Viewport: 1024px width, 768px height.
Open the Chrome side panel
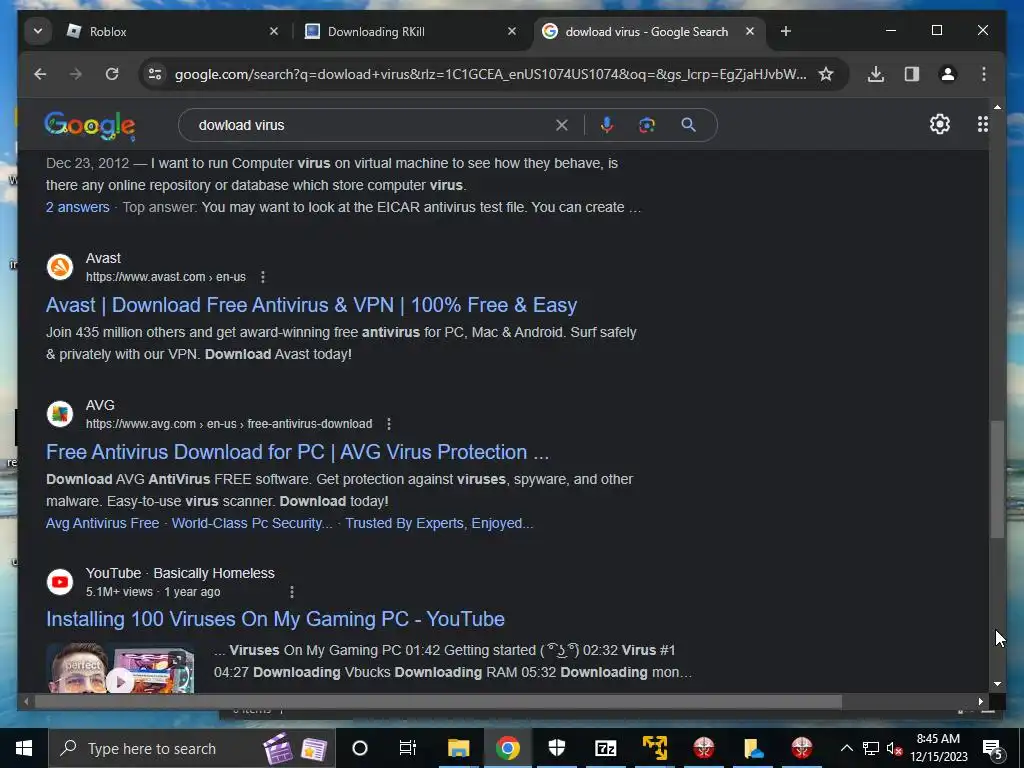(x=912, y=74)
